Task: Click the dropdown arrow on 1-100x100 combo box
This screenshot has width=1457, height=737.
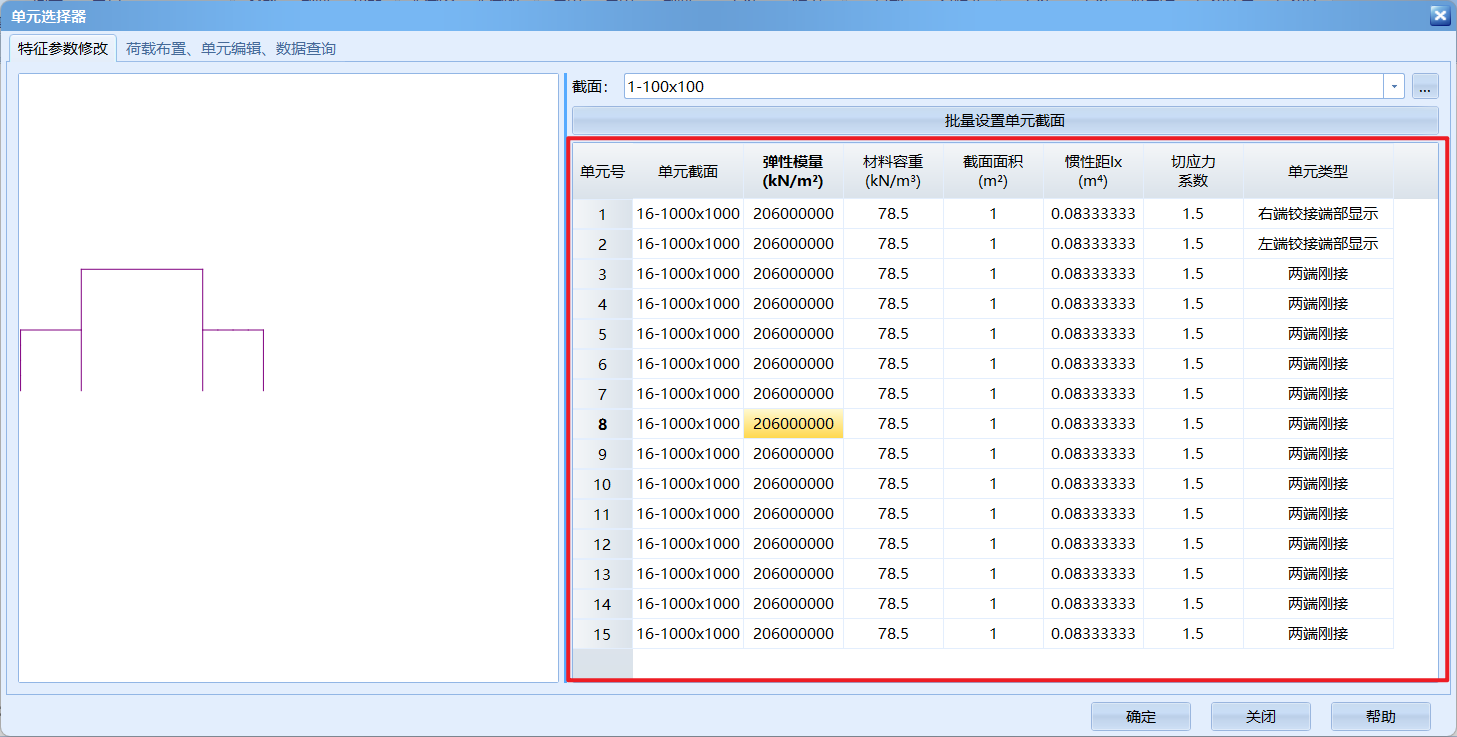Action: pyautogui.click(x=1393, y=86)
